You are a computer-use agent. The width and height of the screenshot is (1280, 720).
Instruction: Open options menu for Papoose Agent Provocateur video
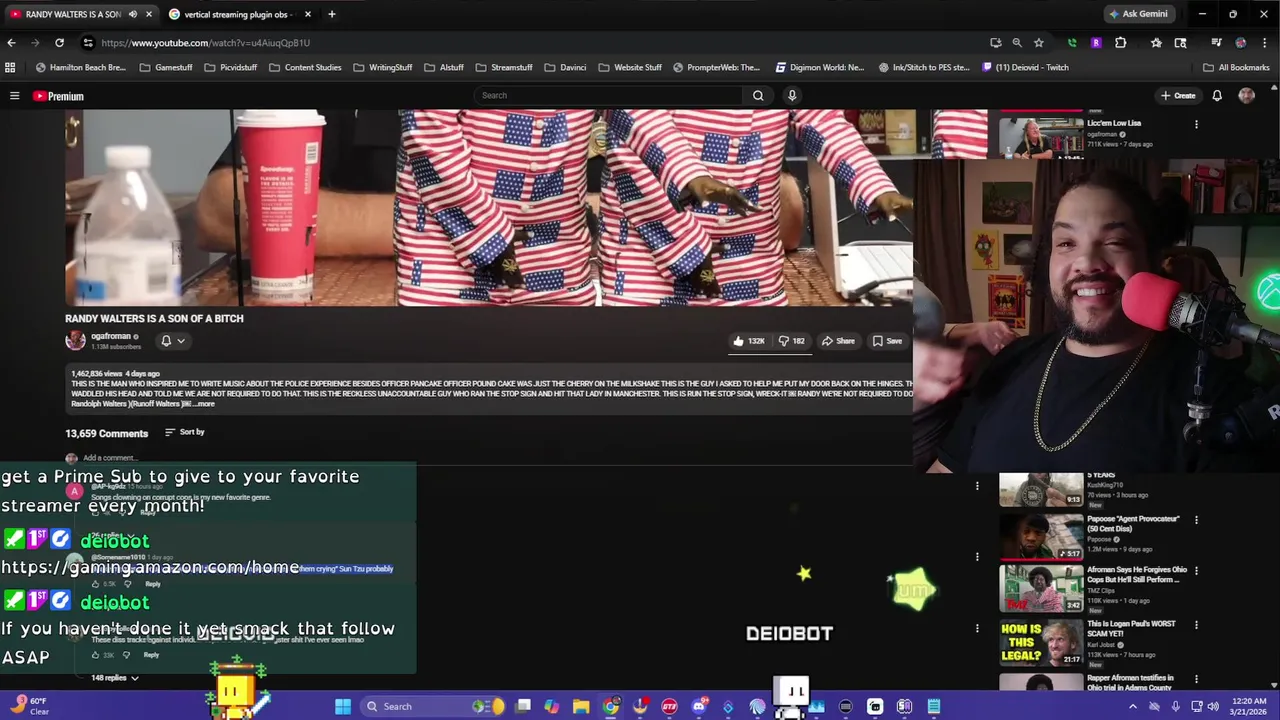1196,520
